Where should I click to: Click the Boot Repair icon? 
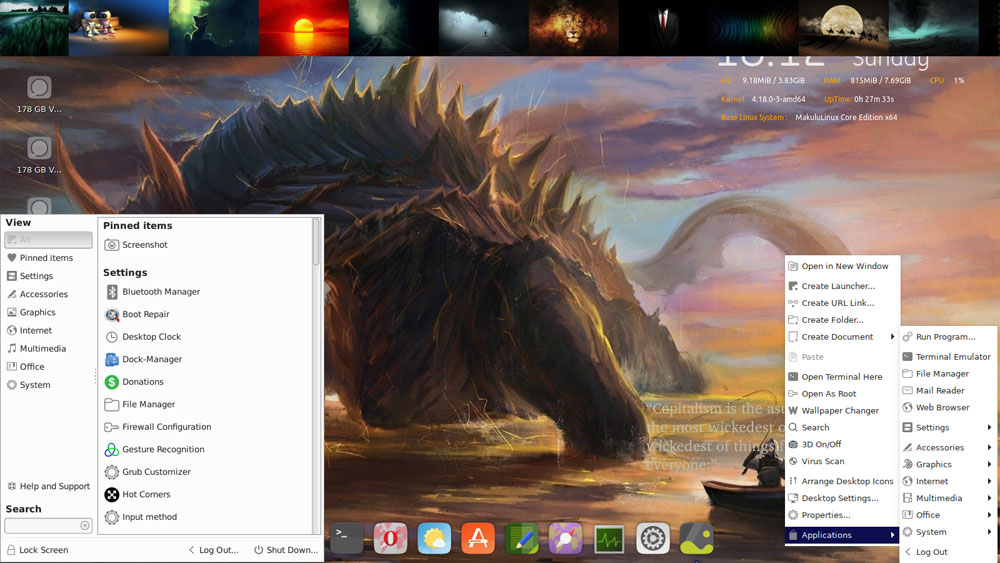[112, 314]
